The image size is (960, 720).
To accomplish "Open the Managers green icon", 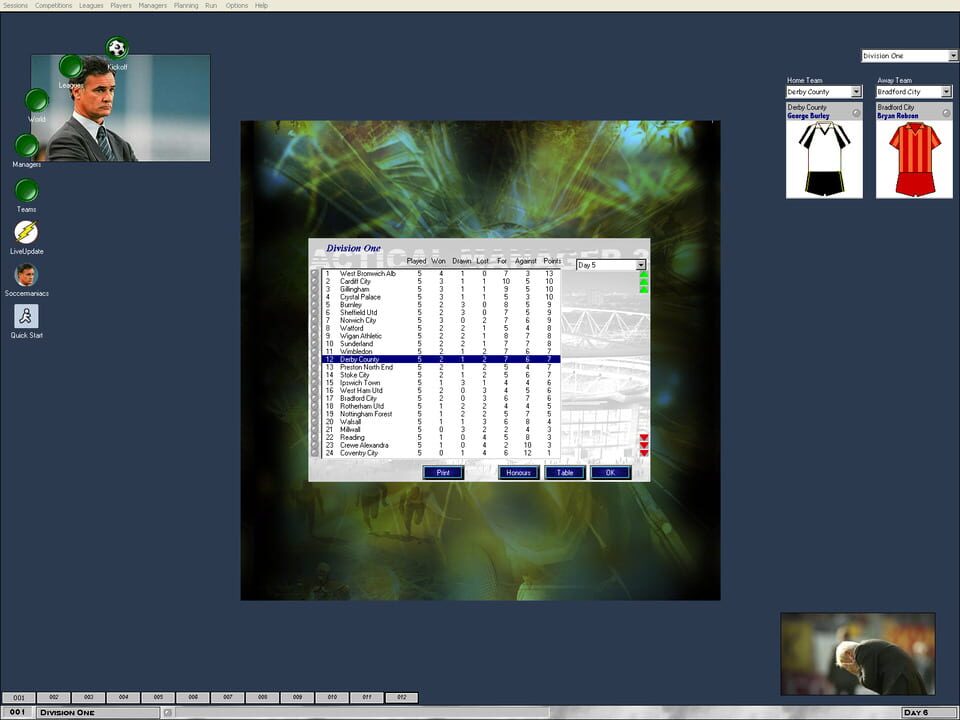I will pos(27,146).
